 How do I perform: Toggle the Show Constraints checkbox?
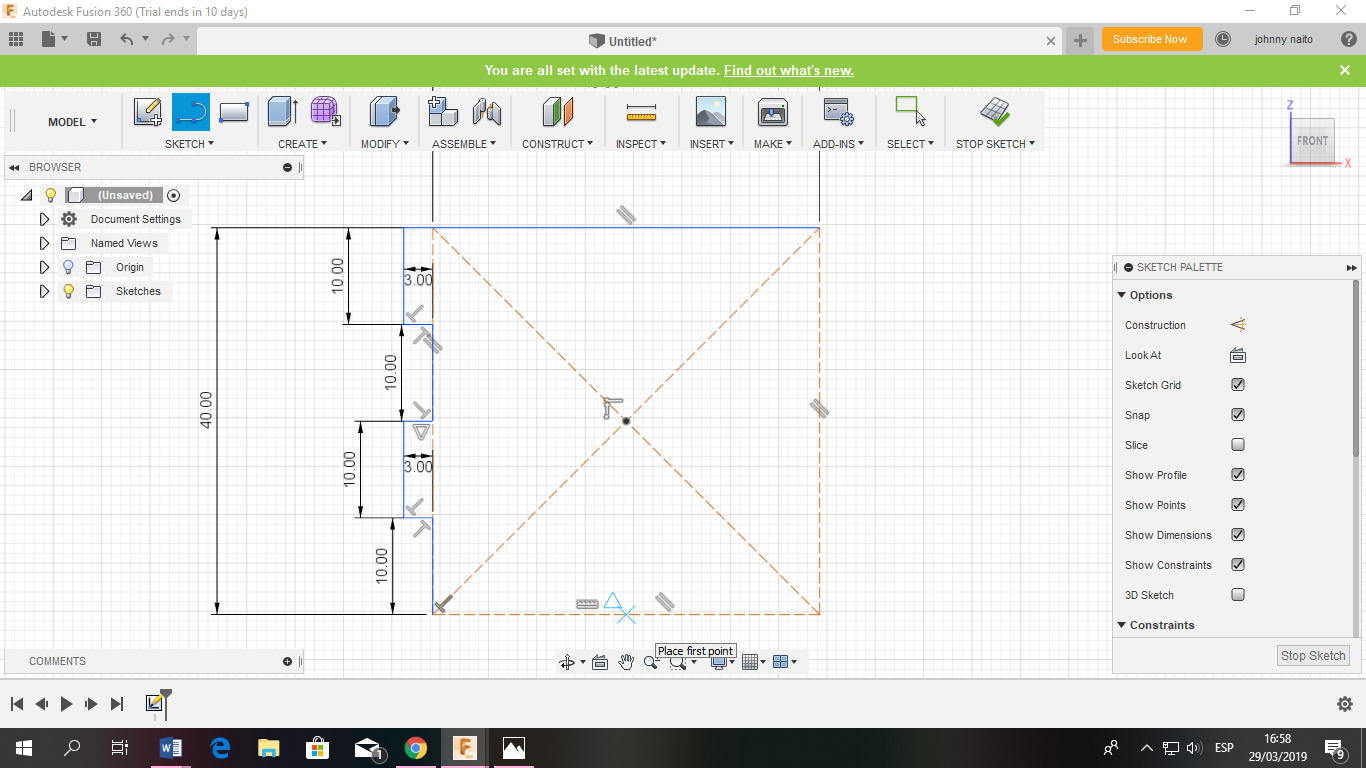tap(1238, 565)
